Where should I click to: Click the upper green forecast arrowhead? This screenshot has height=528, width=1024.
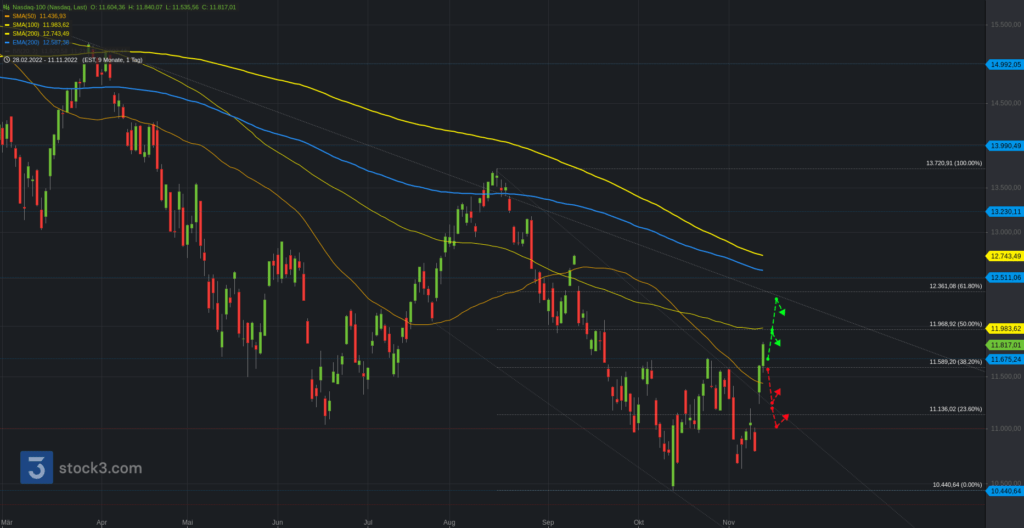[782, 312]
